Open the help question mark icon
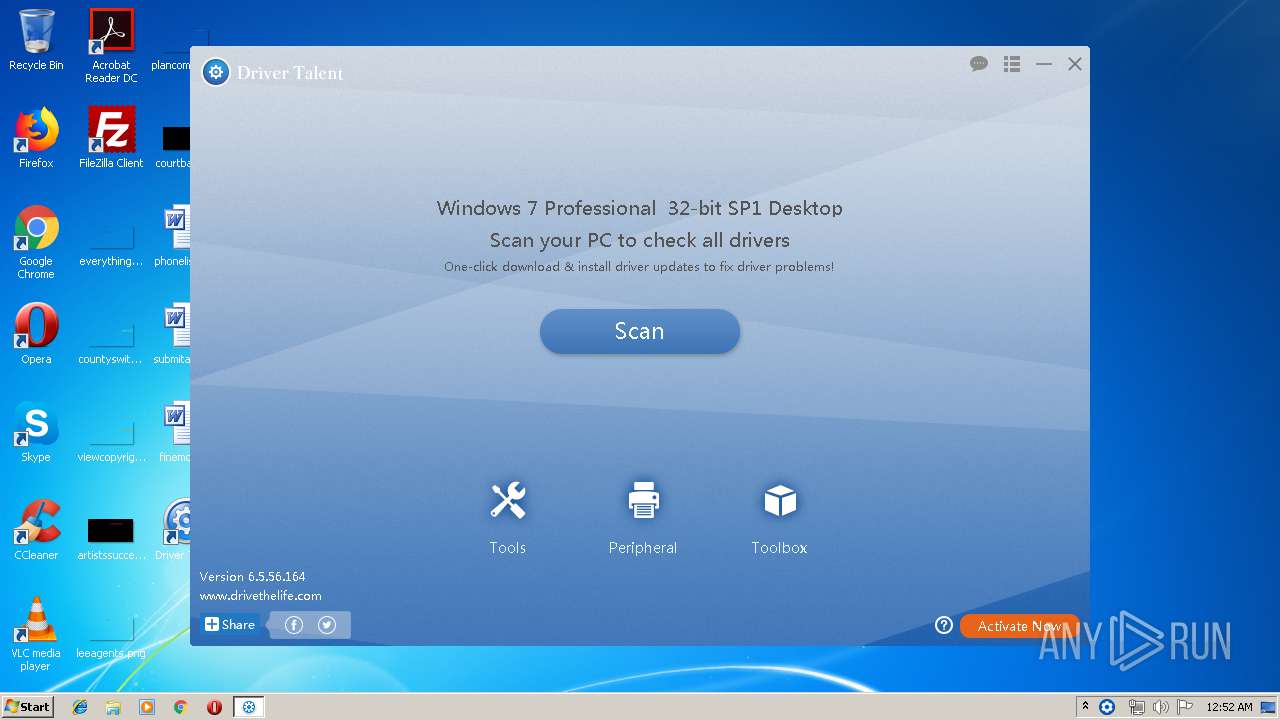The width and height of the screenshot is (1280, 720). pyautogui.click(x=944, y=625)
